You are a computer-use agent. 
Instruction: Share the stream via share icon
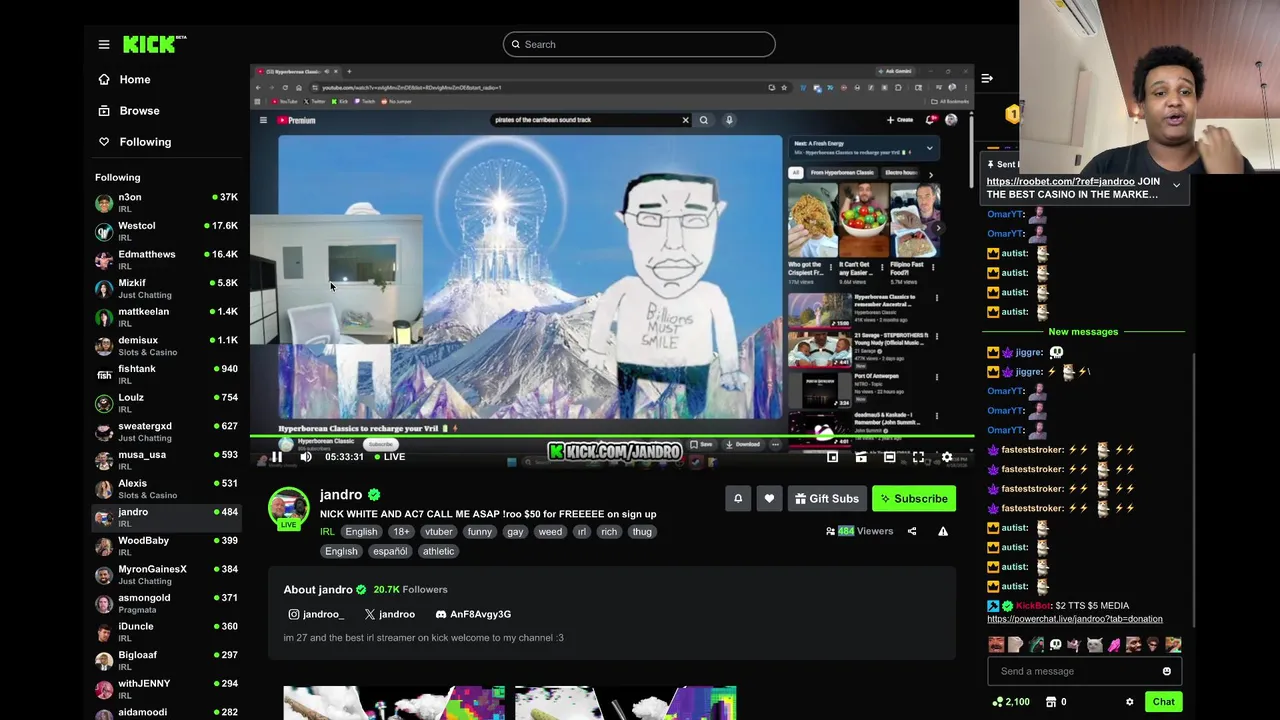tap(912, 531)
